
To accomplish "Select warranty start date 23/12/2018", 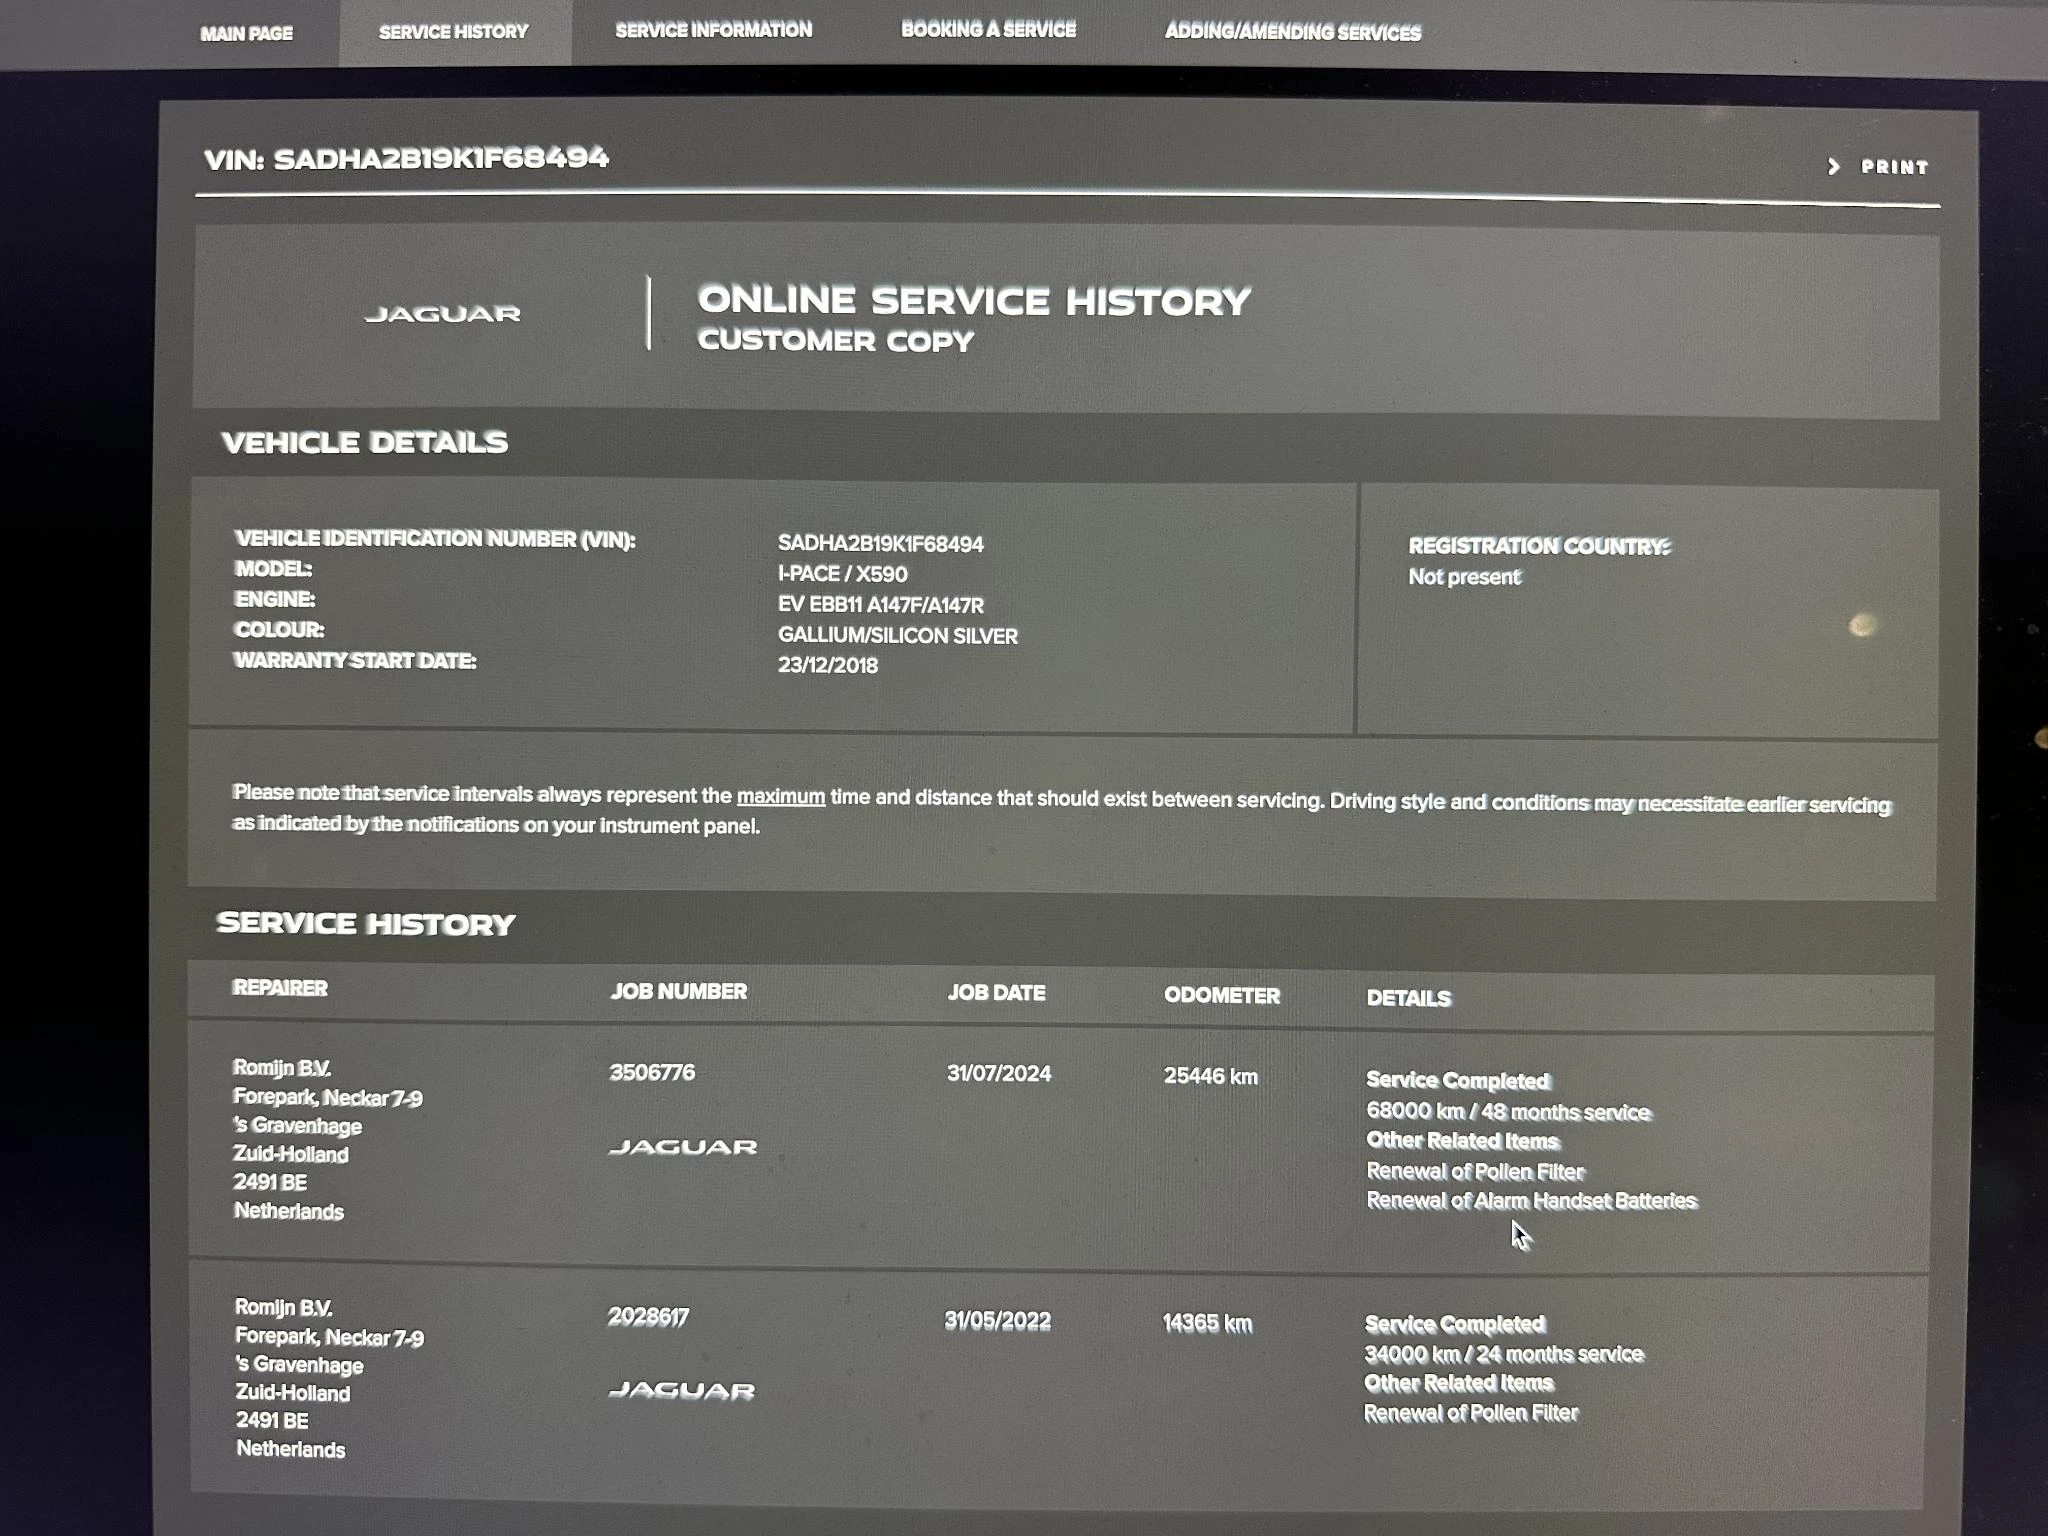I will tap(827, 666).
